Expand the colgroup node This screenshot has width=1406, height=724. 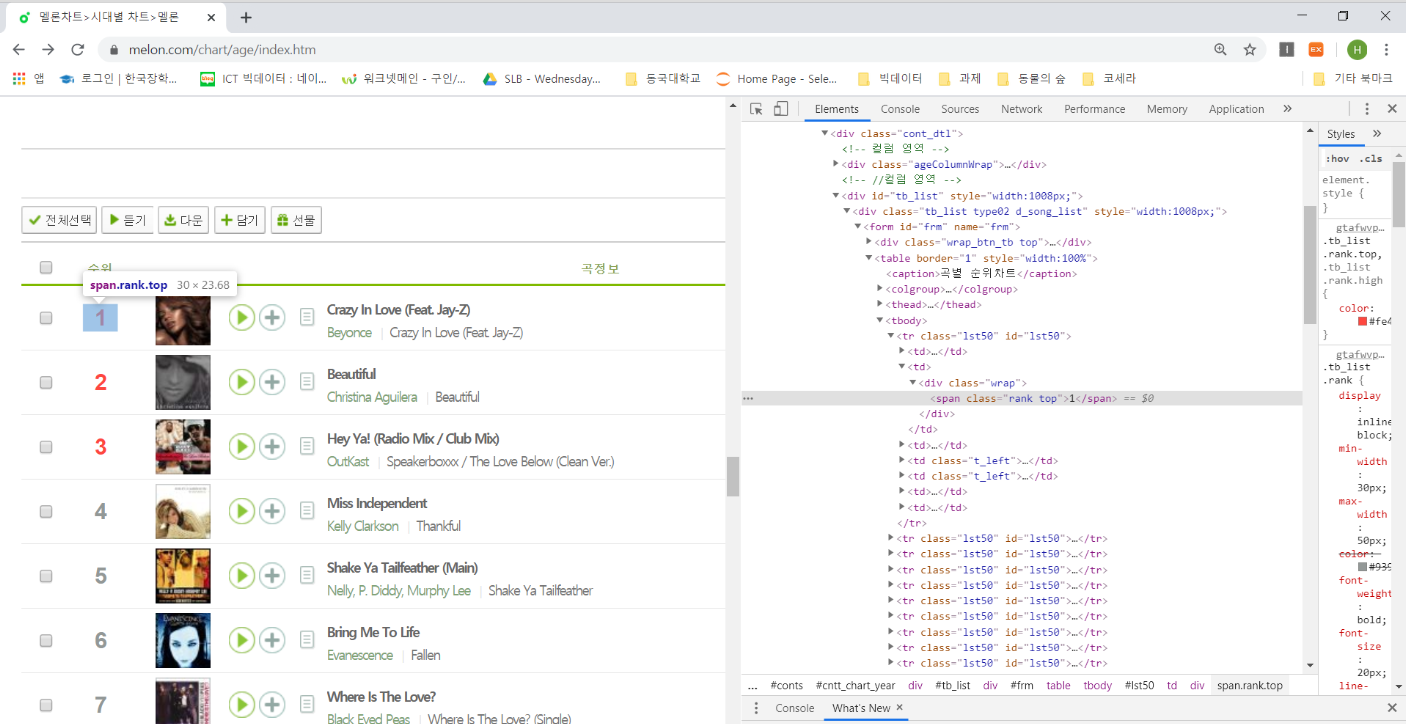coord(880,289)
